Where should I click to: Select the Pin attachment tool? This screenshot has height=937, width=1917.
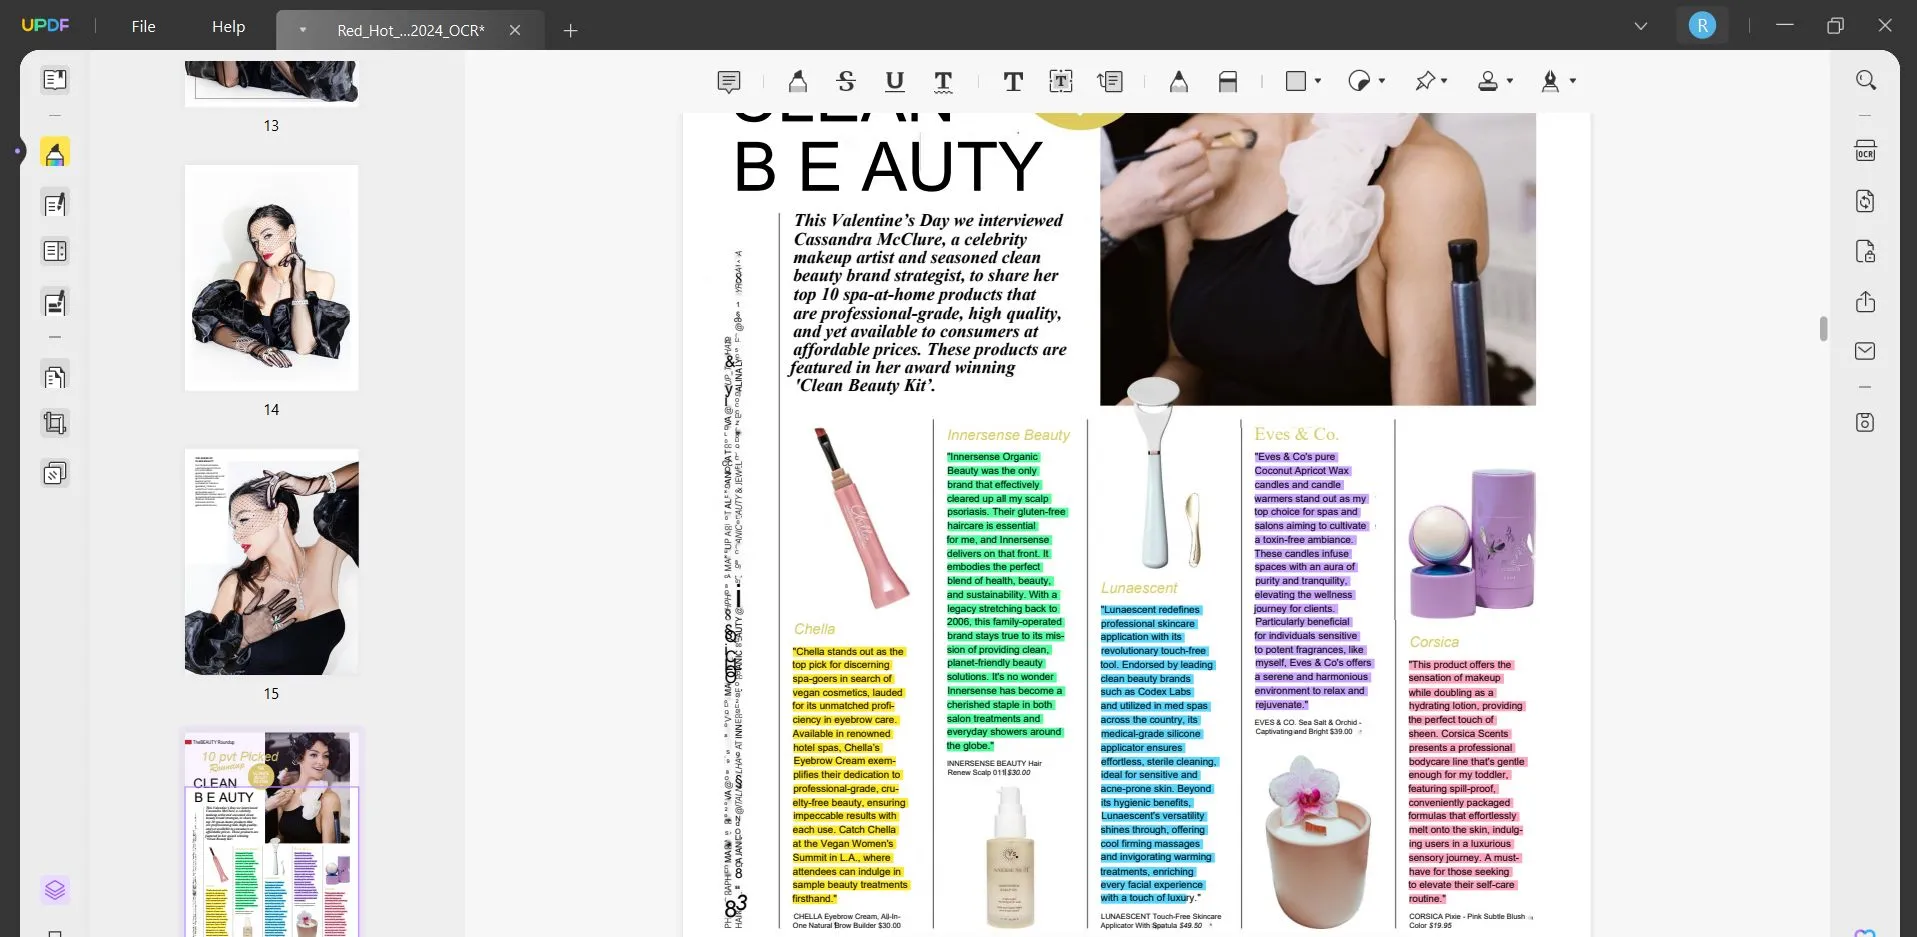coord(1425,81)
